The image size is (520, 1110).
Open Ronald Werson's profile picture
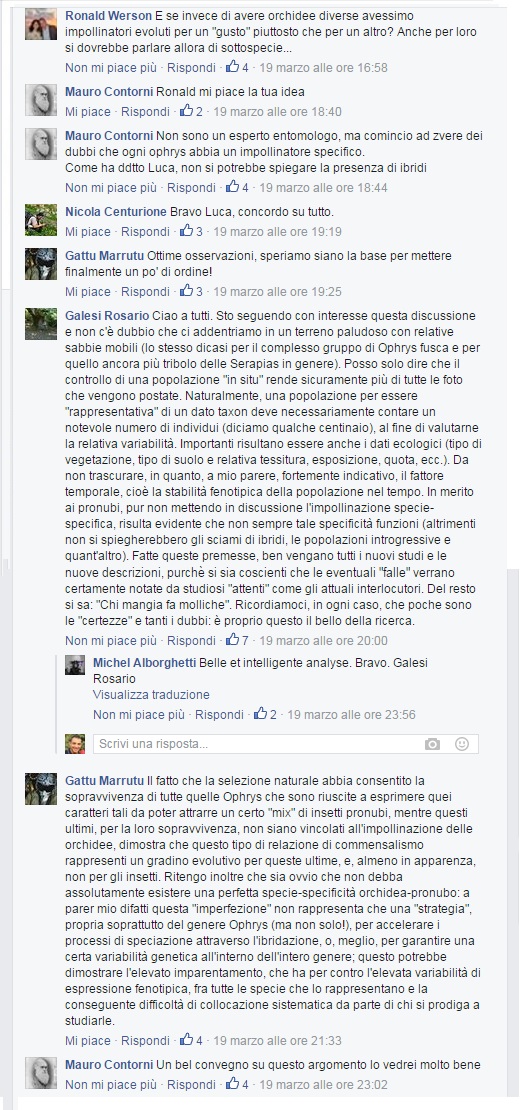coord(41,25)
